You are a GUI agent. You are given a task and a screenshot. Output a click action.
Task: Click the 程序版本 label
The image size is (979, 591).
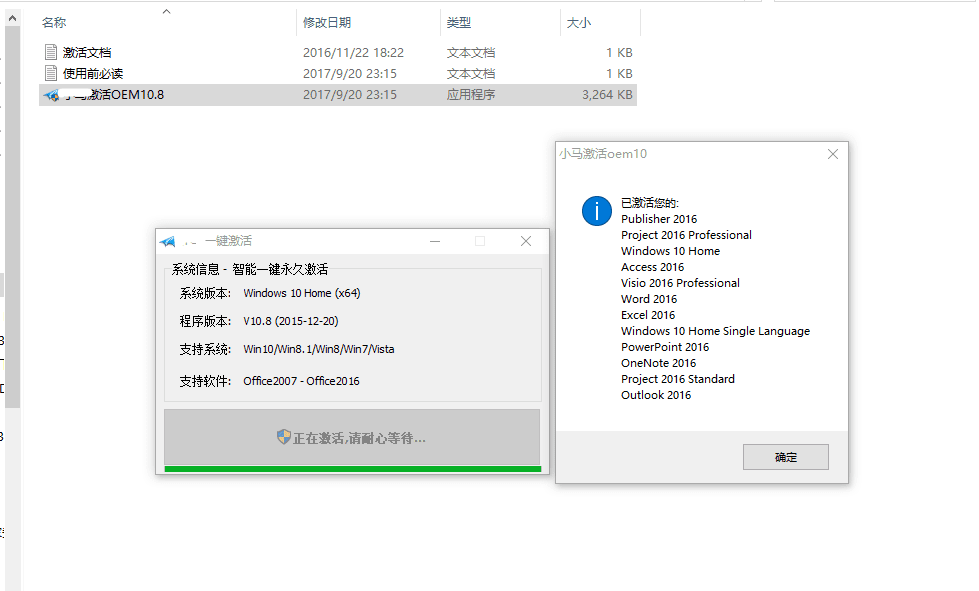[x=205, y=321]
